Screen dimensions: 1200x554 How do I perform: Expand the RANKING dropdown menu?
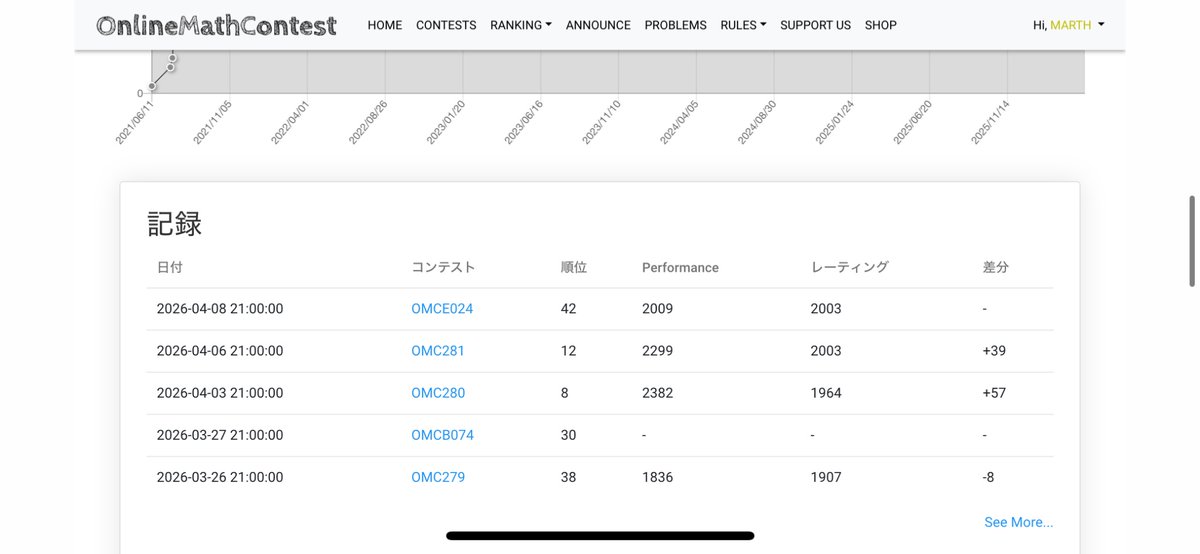point(521,25)
